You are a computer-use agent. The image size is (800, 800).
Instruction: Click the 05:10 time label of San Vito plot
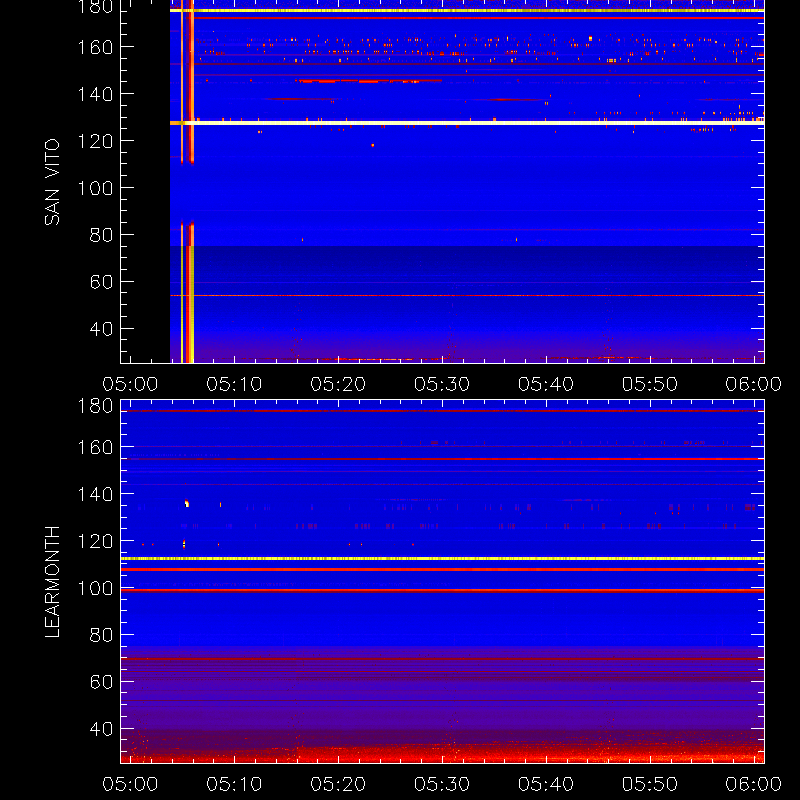click(x=234, y=384)
